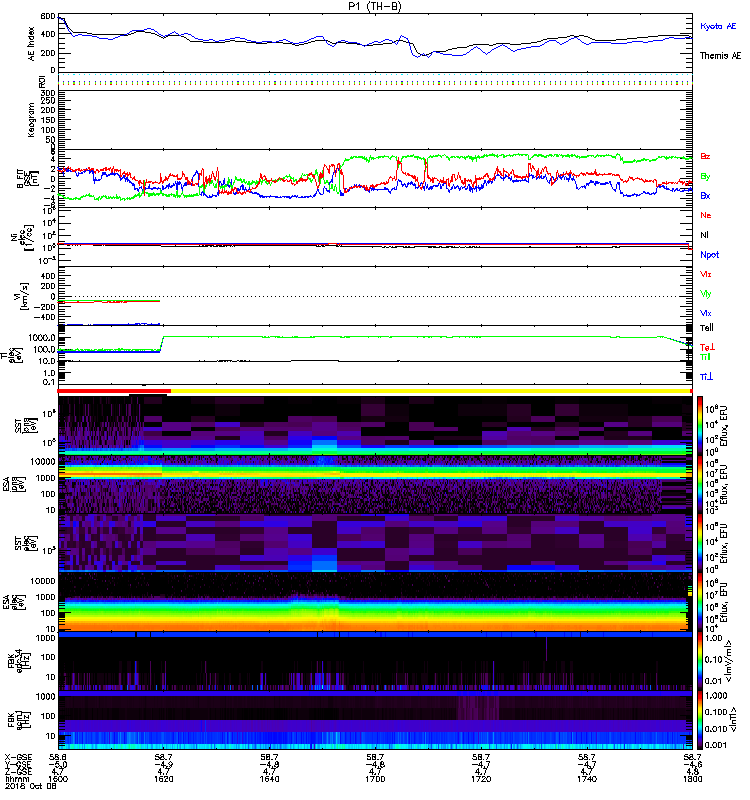Image resolution: width=750 pixels, height=800 pixels.
Task: Click the green Viy velocity legend label
Action: (706, 293)
